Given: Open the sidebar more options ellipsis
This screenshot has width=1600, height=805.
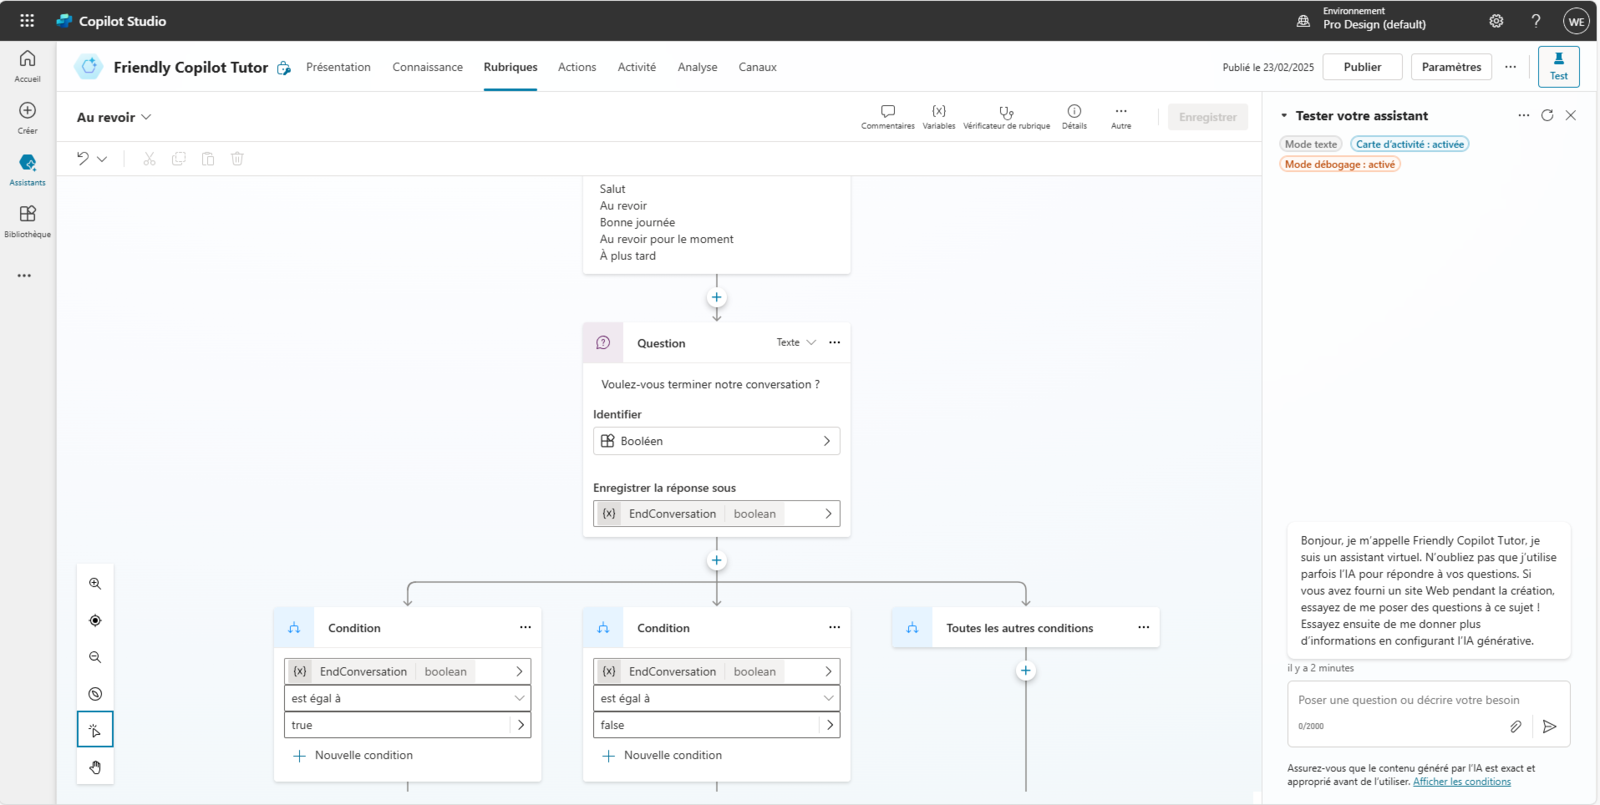Looking at the screenshot, I should (24, 275).
